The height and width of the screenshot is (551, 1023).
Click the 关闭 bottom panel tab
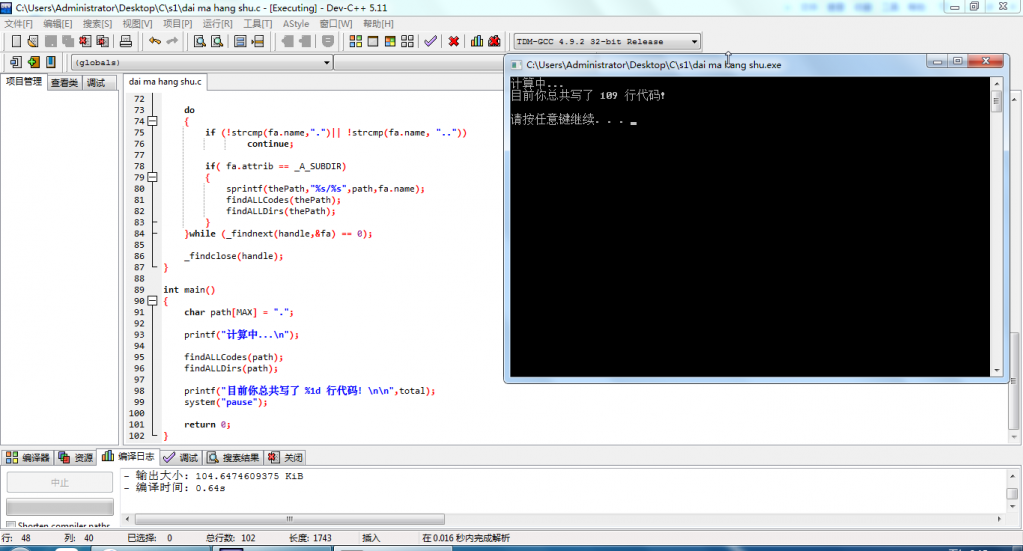point(285,457)
